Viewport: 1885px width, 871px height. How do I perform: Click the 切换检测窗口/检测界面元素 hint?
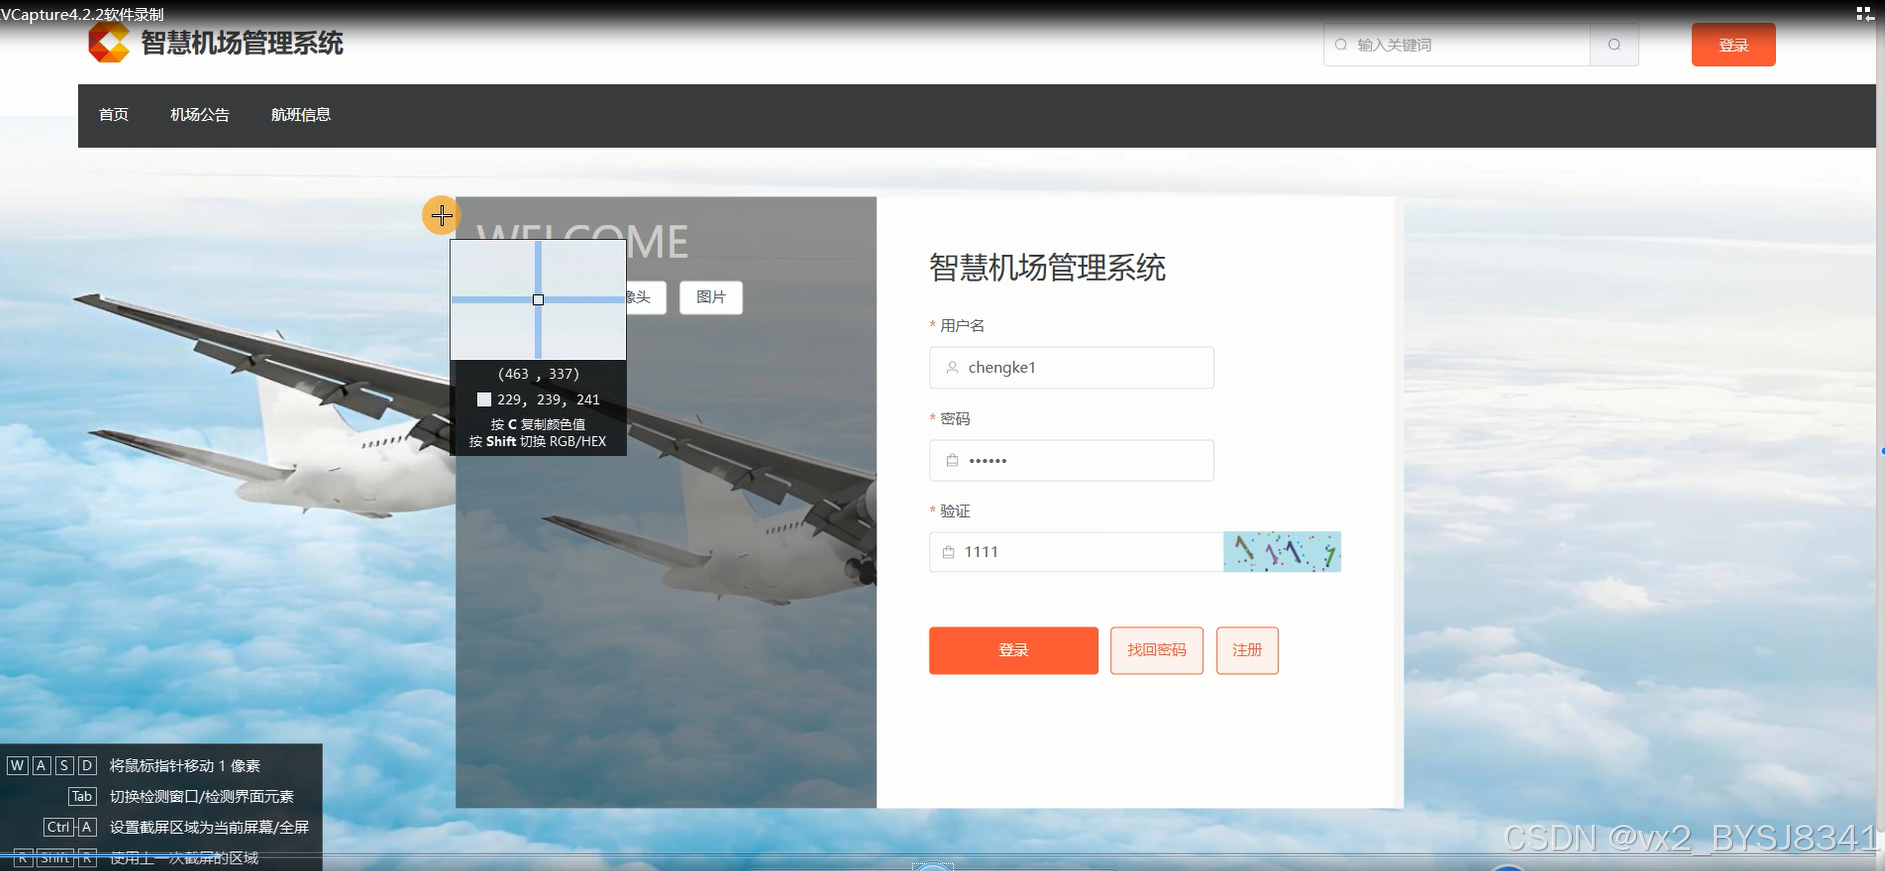(x=202, y=797)
